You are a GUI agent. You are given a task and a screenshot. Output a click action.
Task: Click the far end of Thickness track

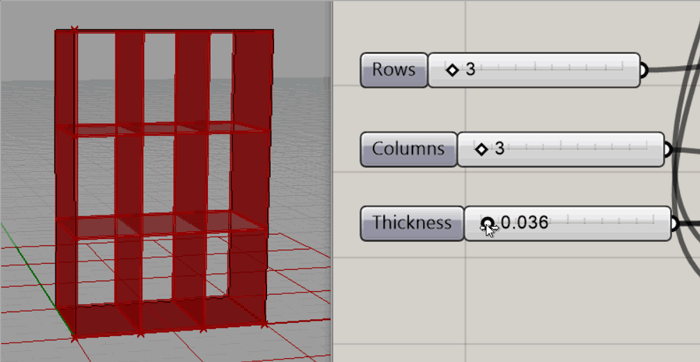[653, 220]
